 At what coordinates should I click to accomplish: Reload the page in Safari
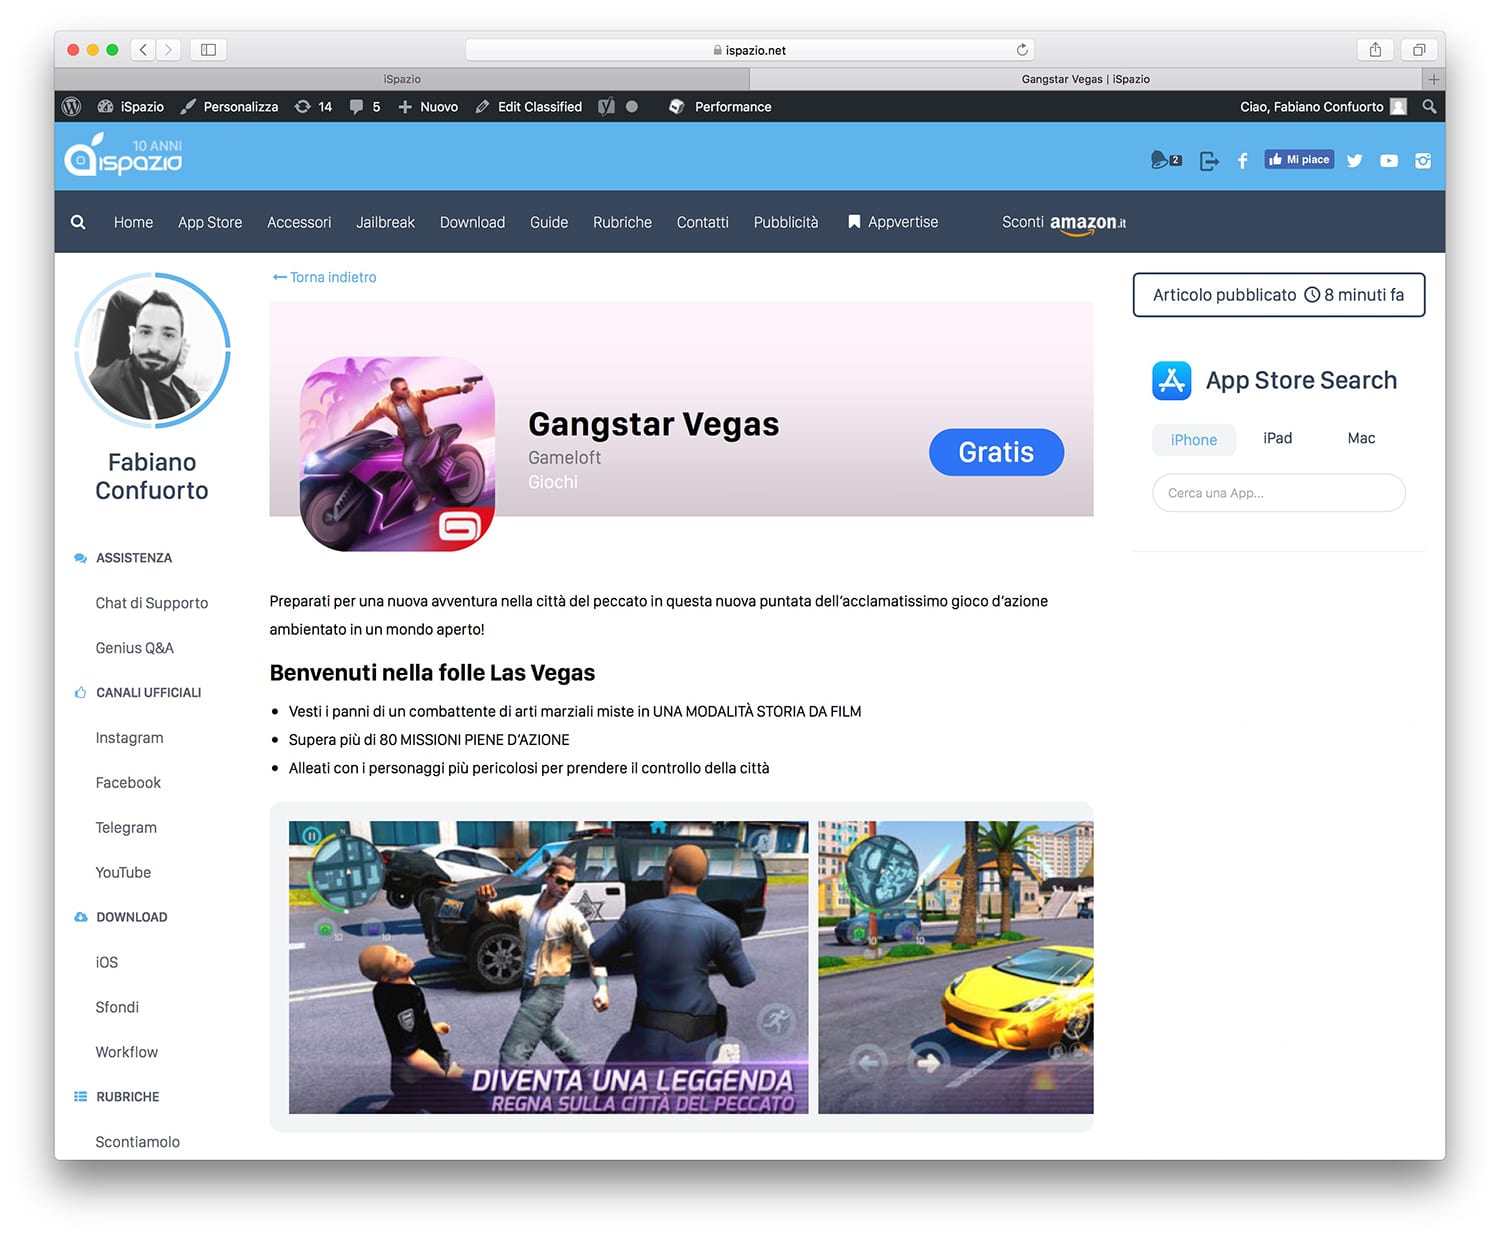1022,49
